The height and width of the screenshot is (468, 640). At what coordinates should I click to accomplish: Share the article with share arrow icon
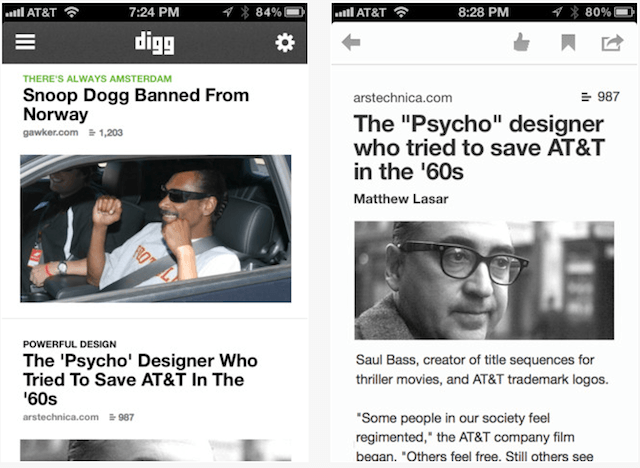pyautogui.click(x=612, y=42)
